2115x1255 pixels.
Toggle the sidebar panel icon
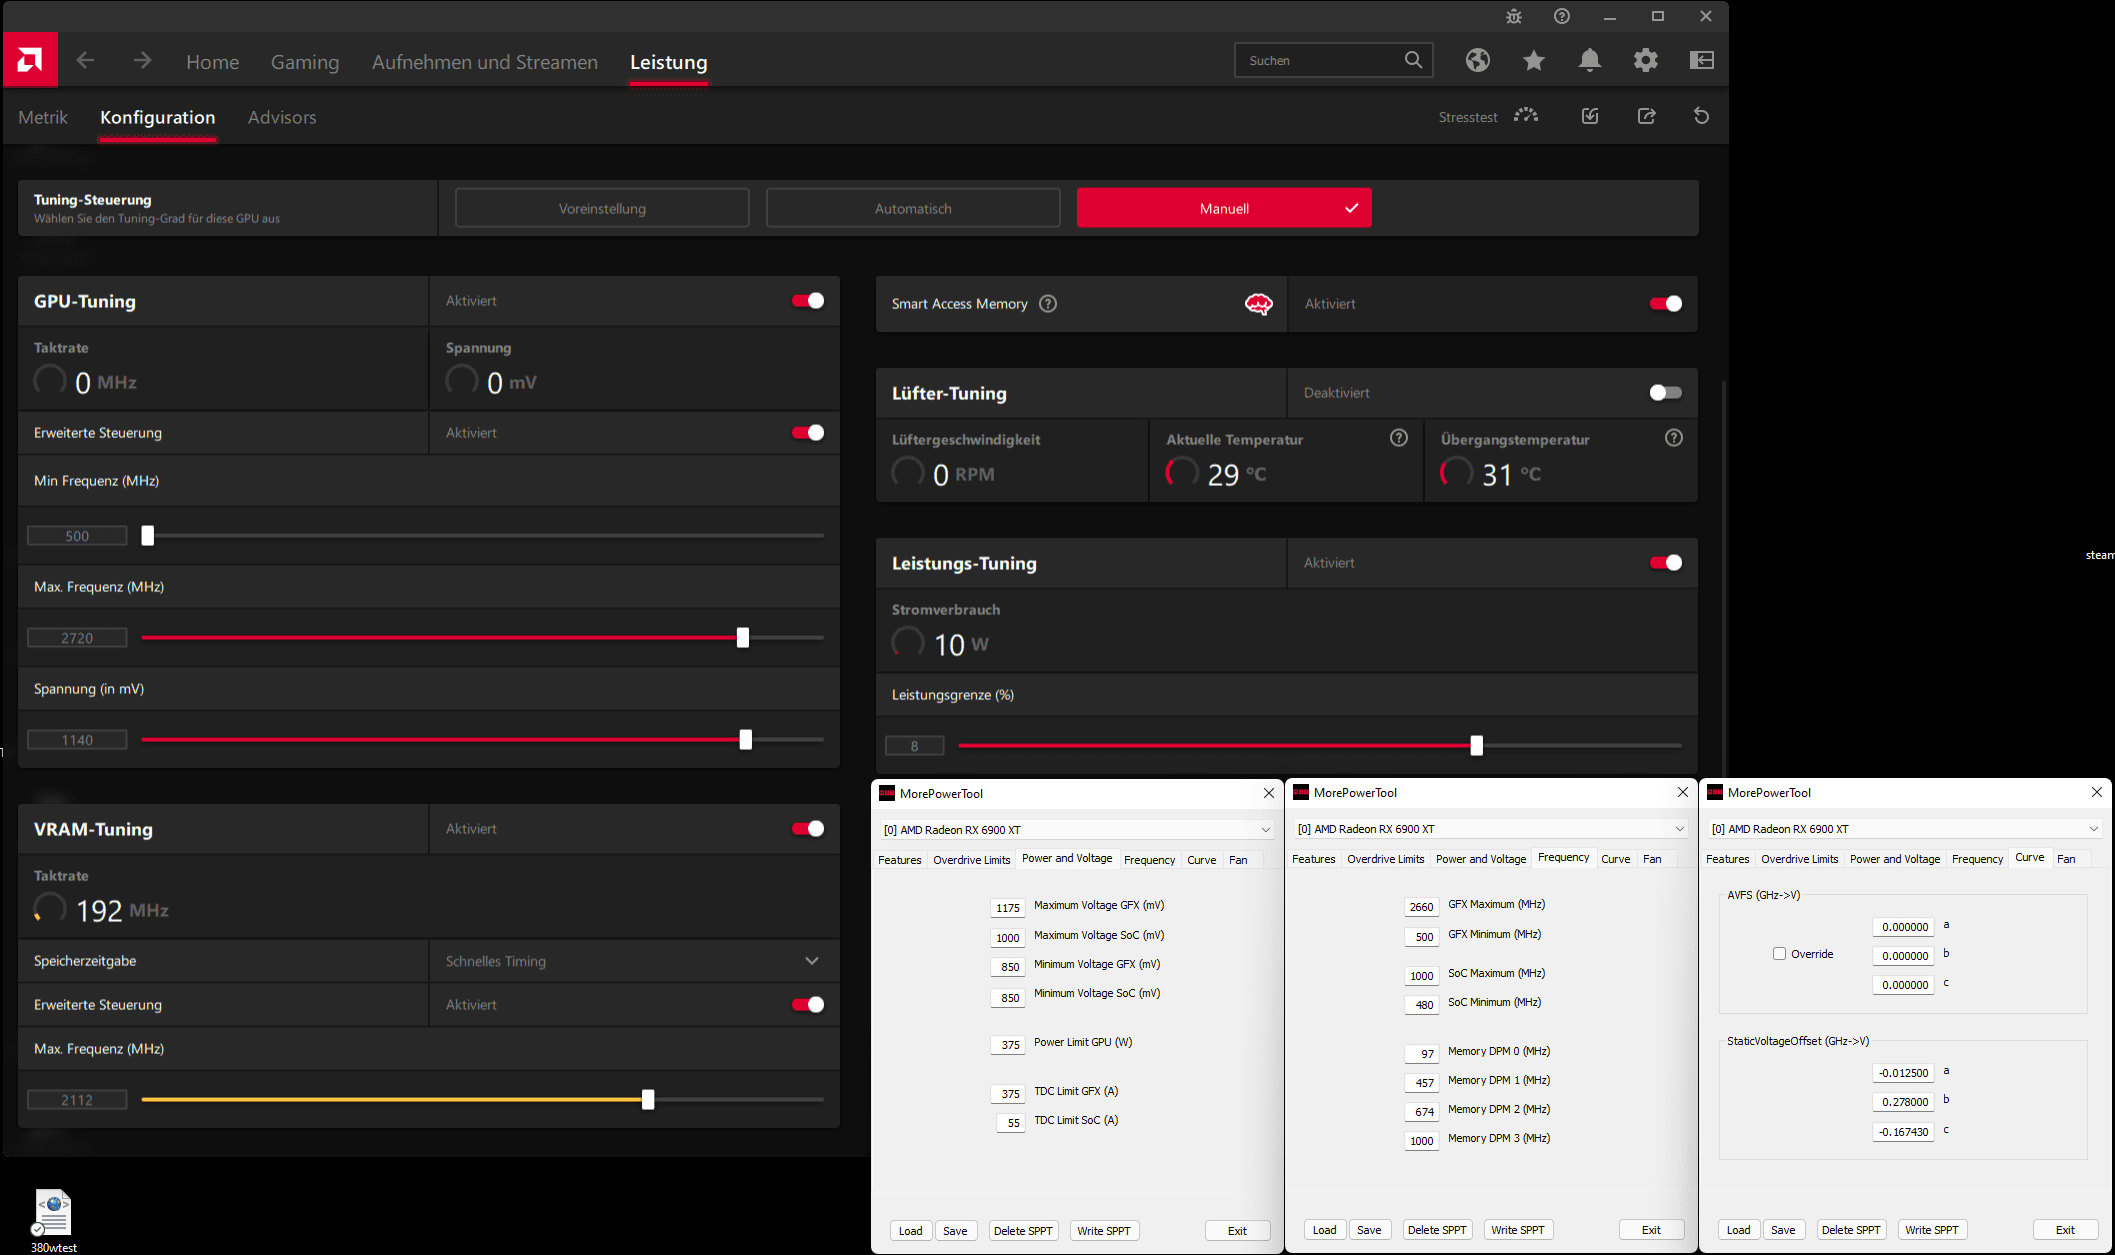click(x=1702, y=60)
